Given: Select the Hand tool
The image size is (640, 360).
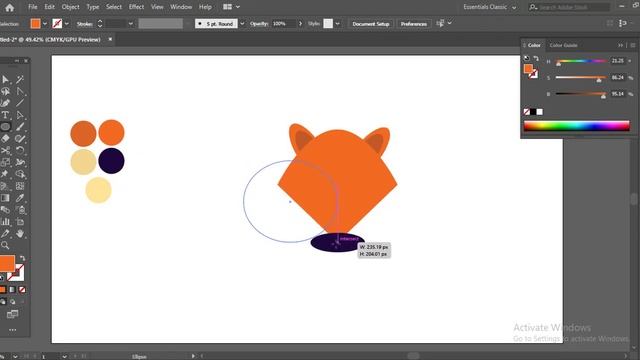Looking at the screenshot, I should (x=20, y=233).
